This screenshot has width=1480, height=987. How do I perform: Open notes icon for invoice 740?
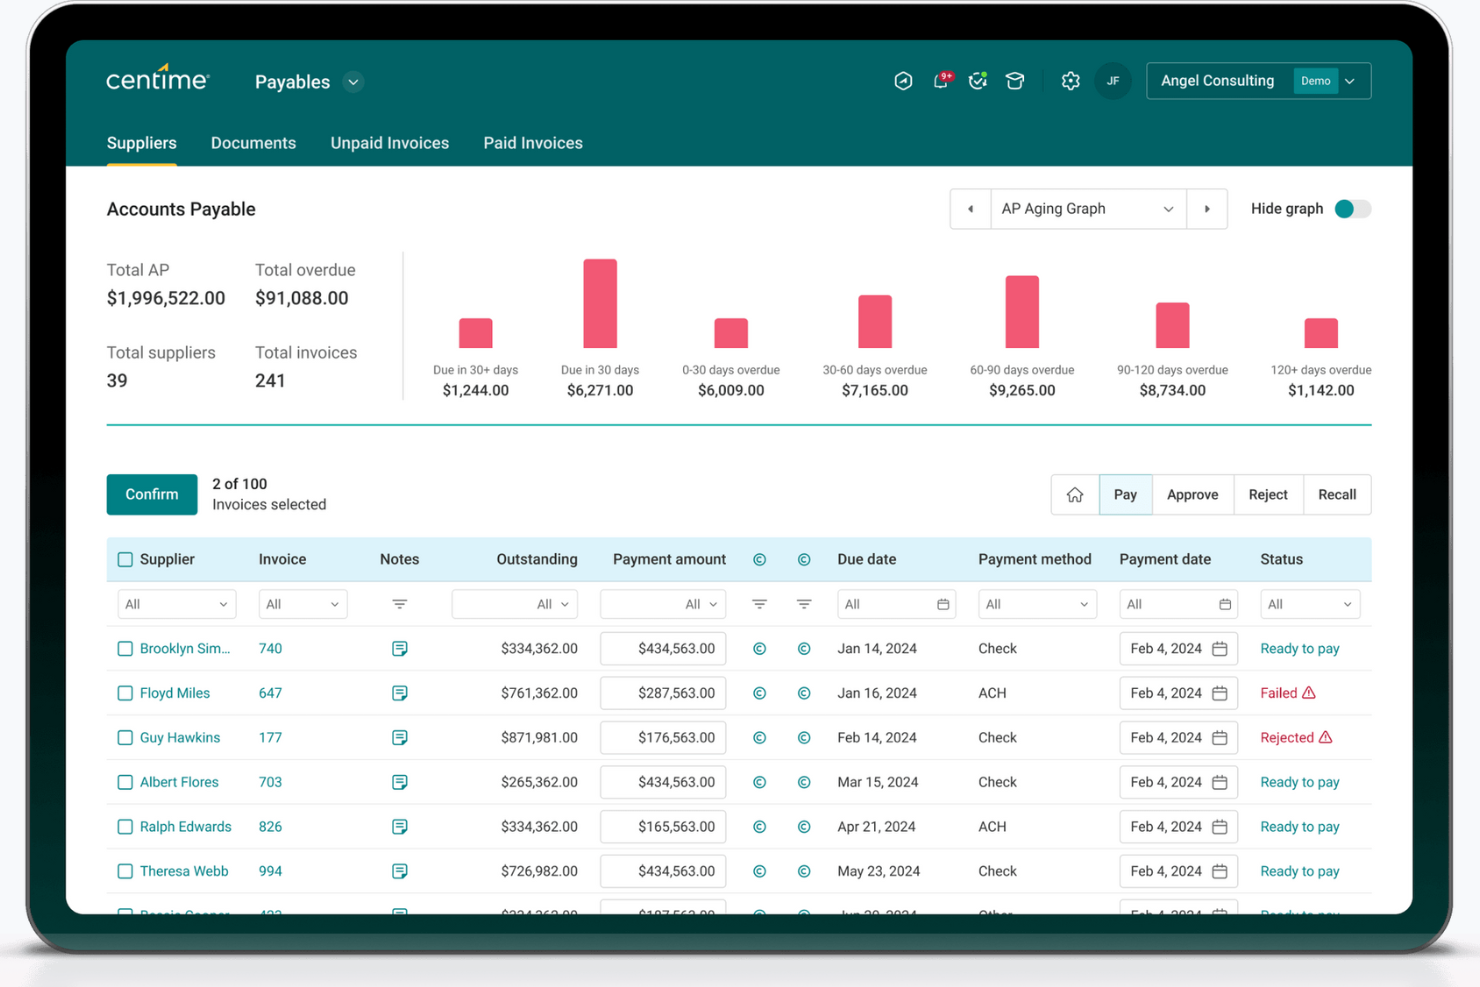[400, 649]
